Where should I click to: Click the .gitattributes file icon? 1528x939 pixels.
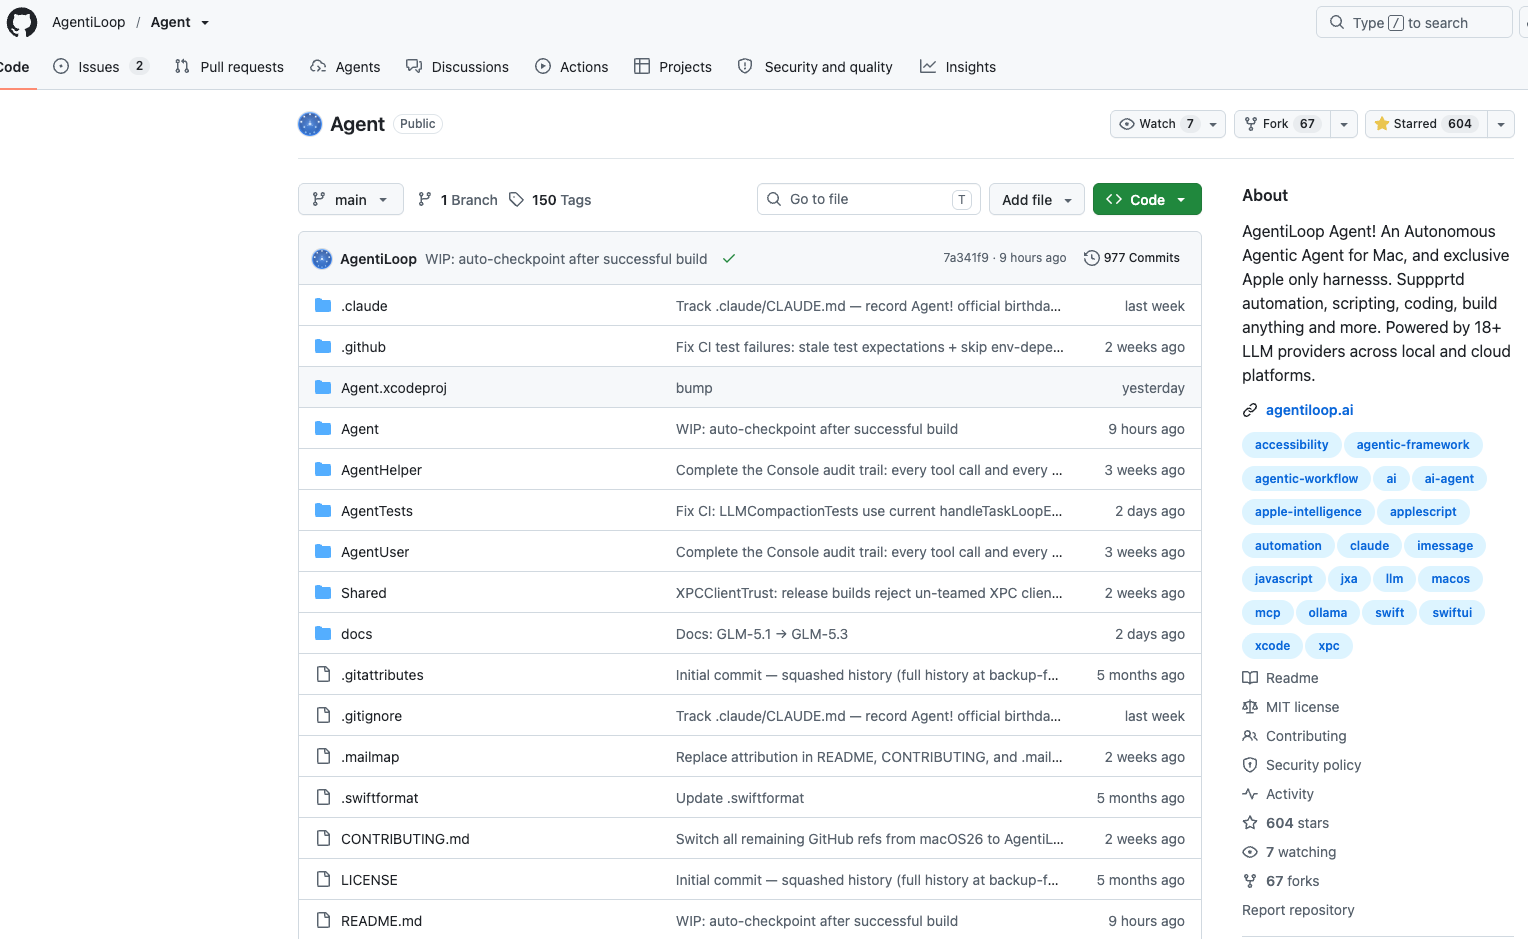coord(323,675)
